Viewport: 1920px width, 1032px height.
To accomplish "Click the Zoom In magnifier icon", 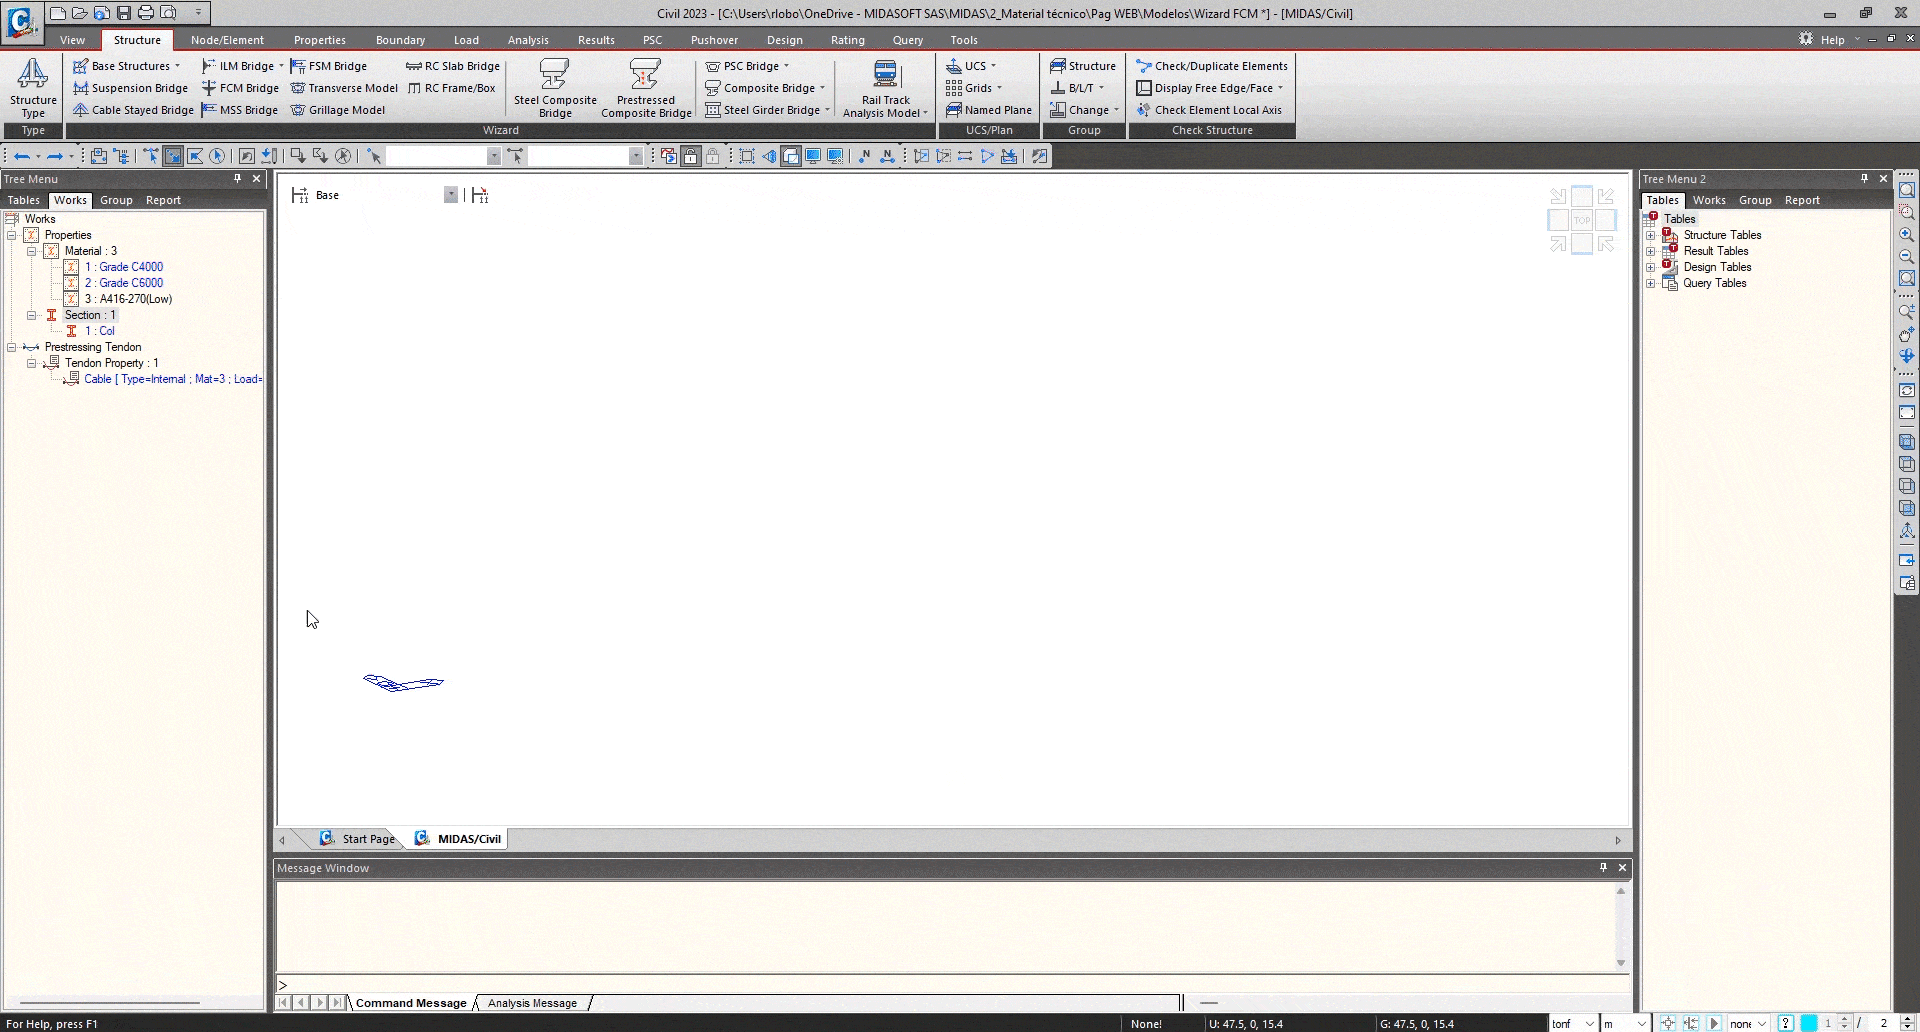I will pyautogui.click(x=1907, y=235).
